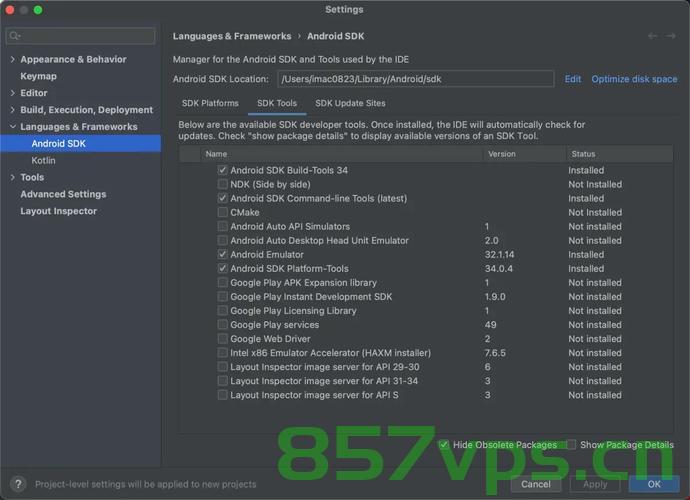Open Kotlin settings page

43,160
